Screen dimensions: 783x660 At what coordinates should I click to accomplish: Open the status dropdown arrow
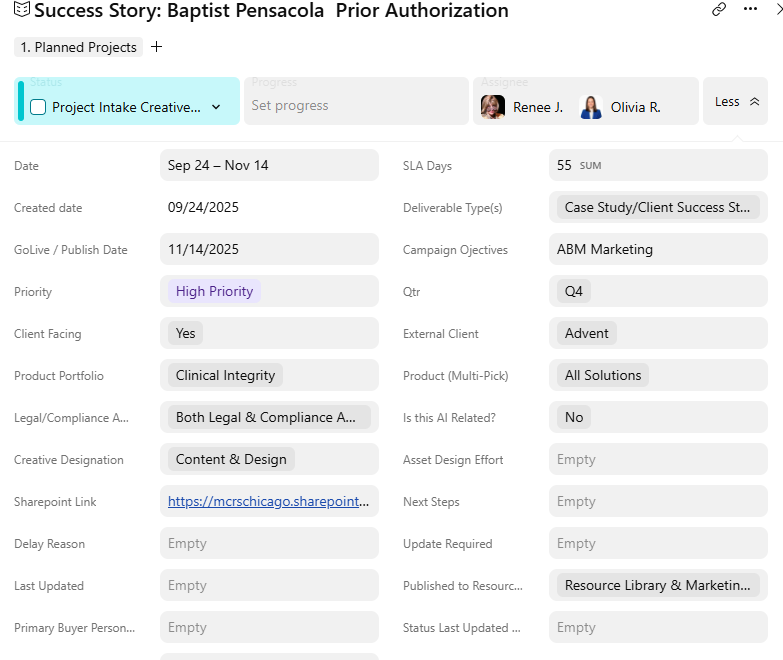pyautogui.click(x=216, y=107)
